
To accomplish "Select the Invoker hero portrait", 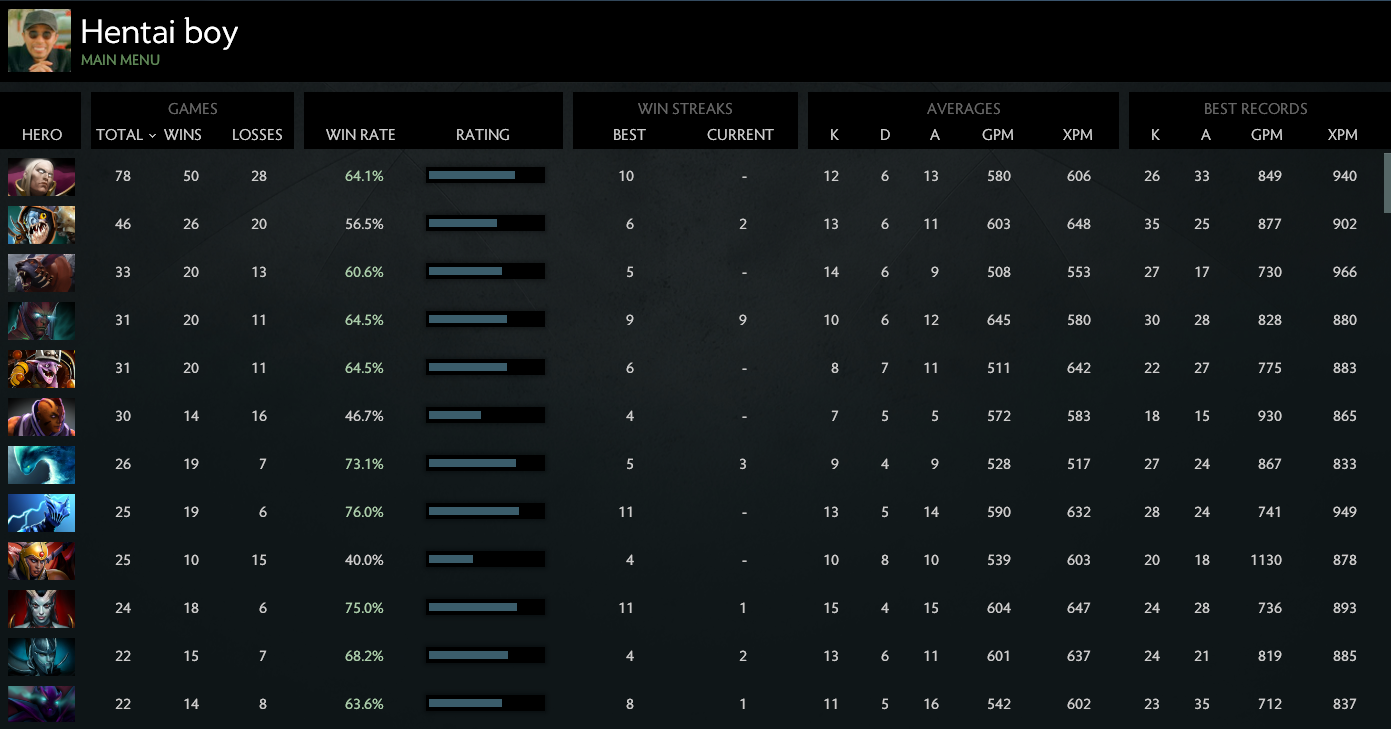I will click(x=40, y=176).
